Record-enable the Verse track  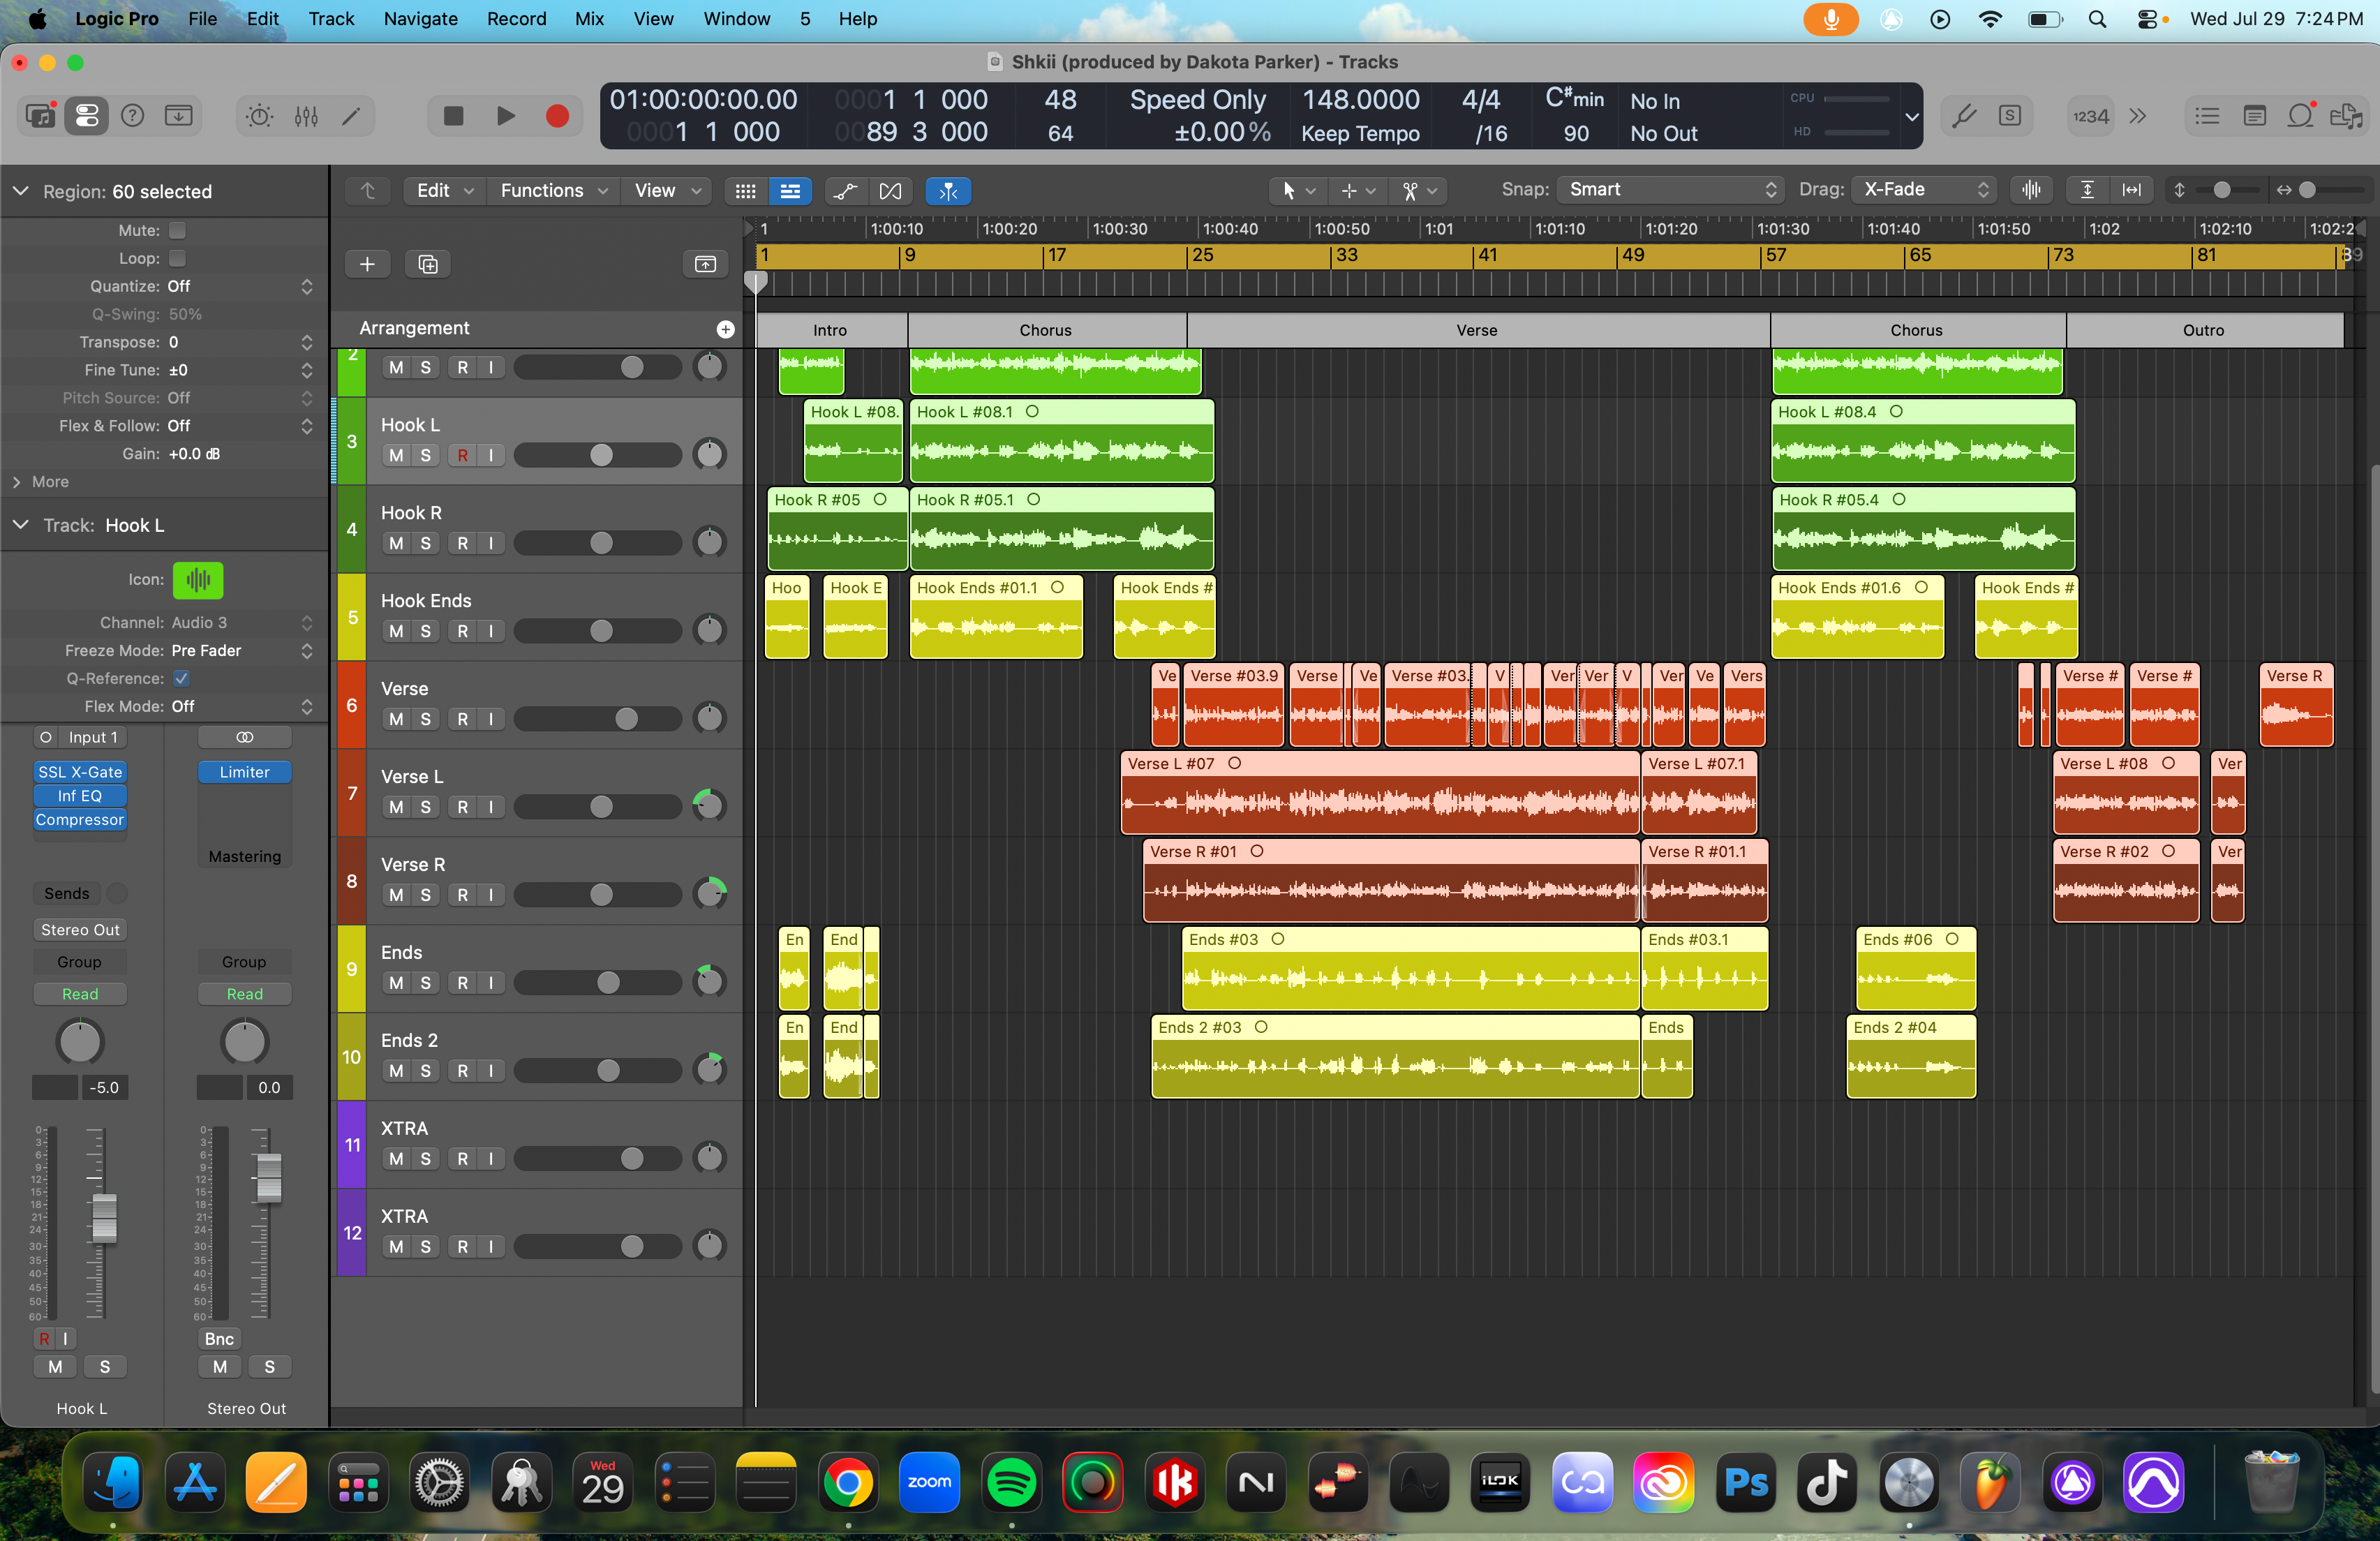click(462, 719)
